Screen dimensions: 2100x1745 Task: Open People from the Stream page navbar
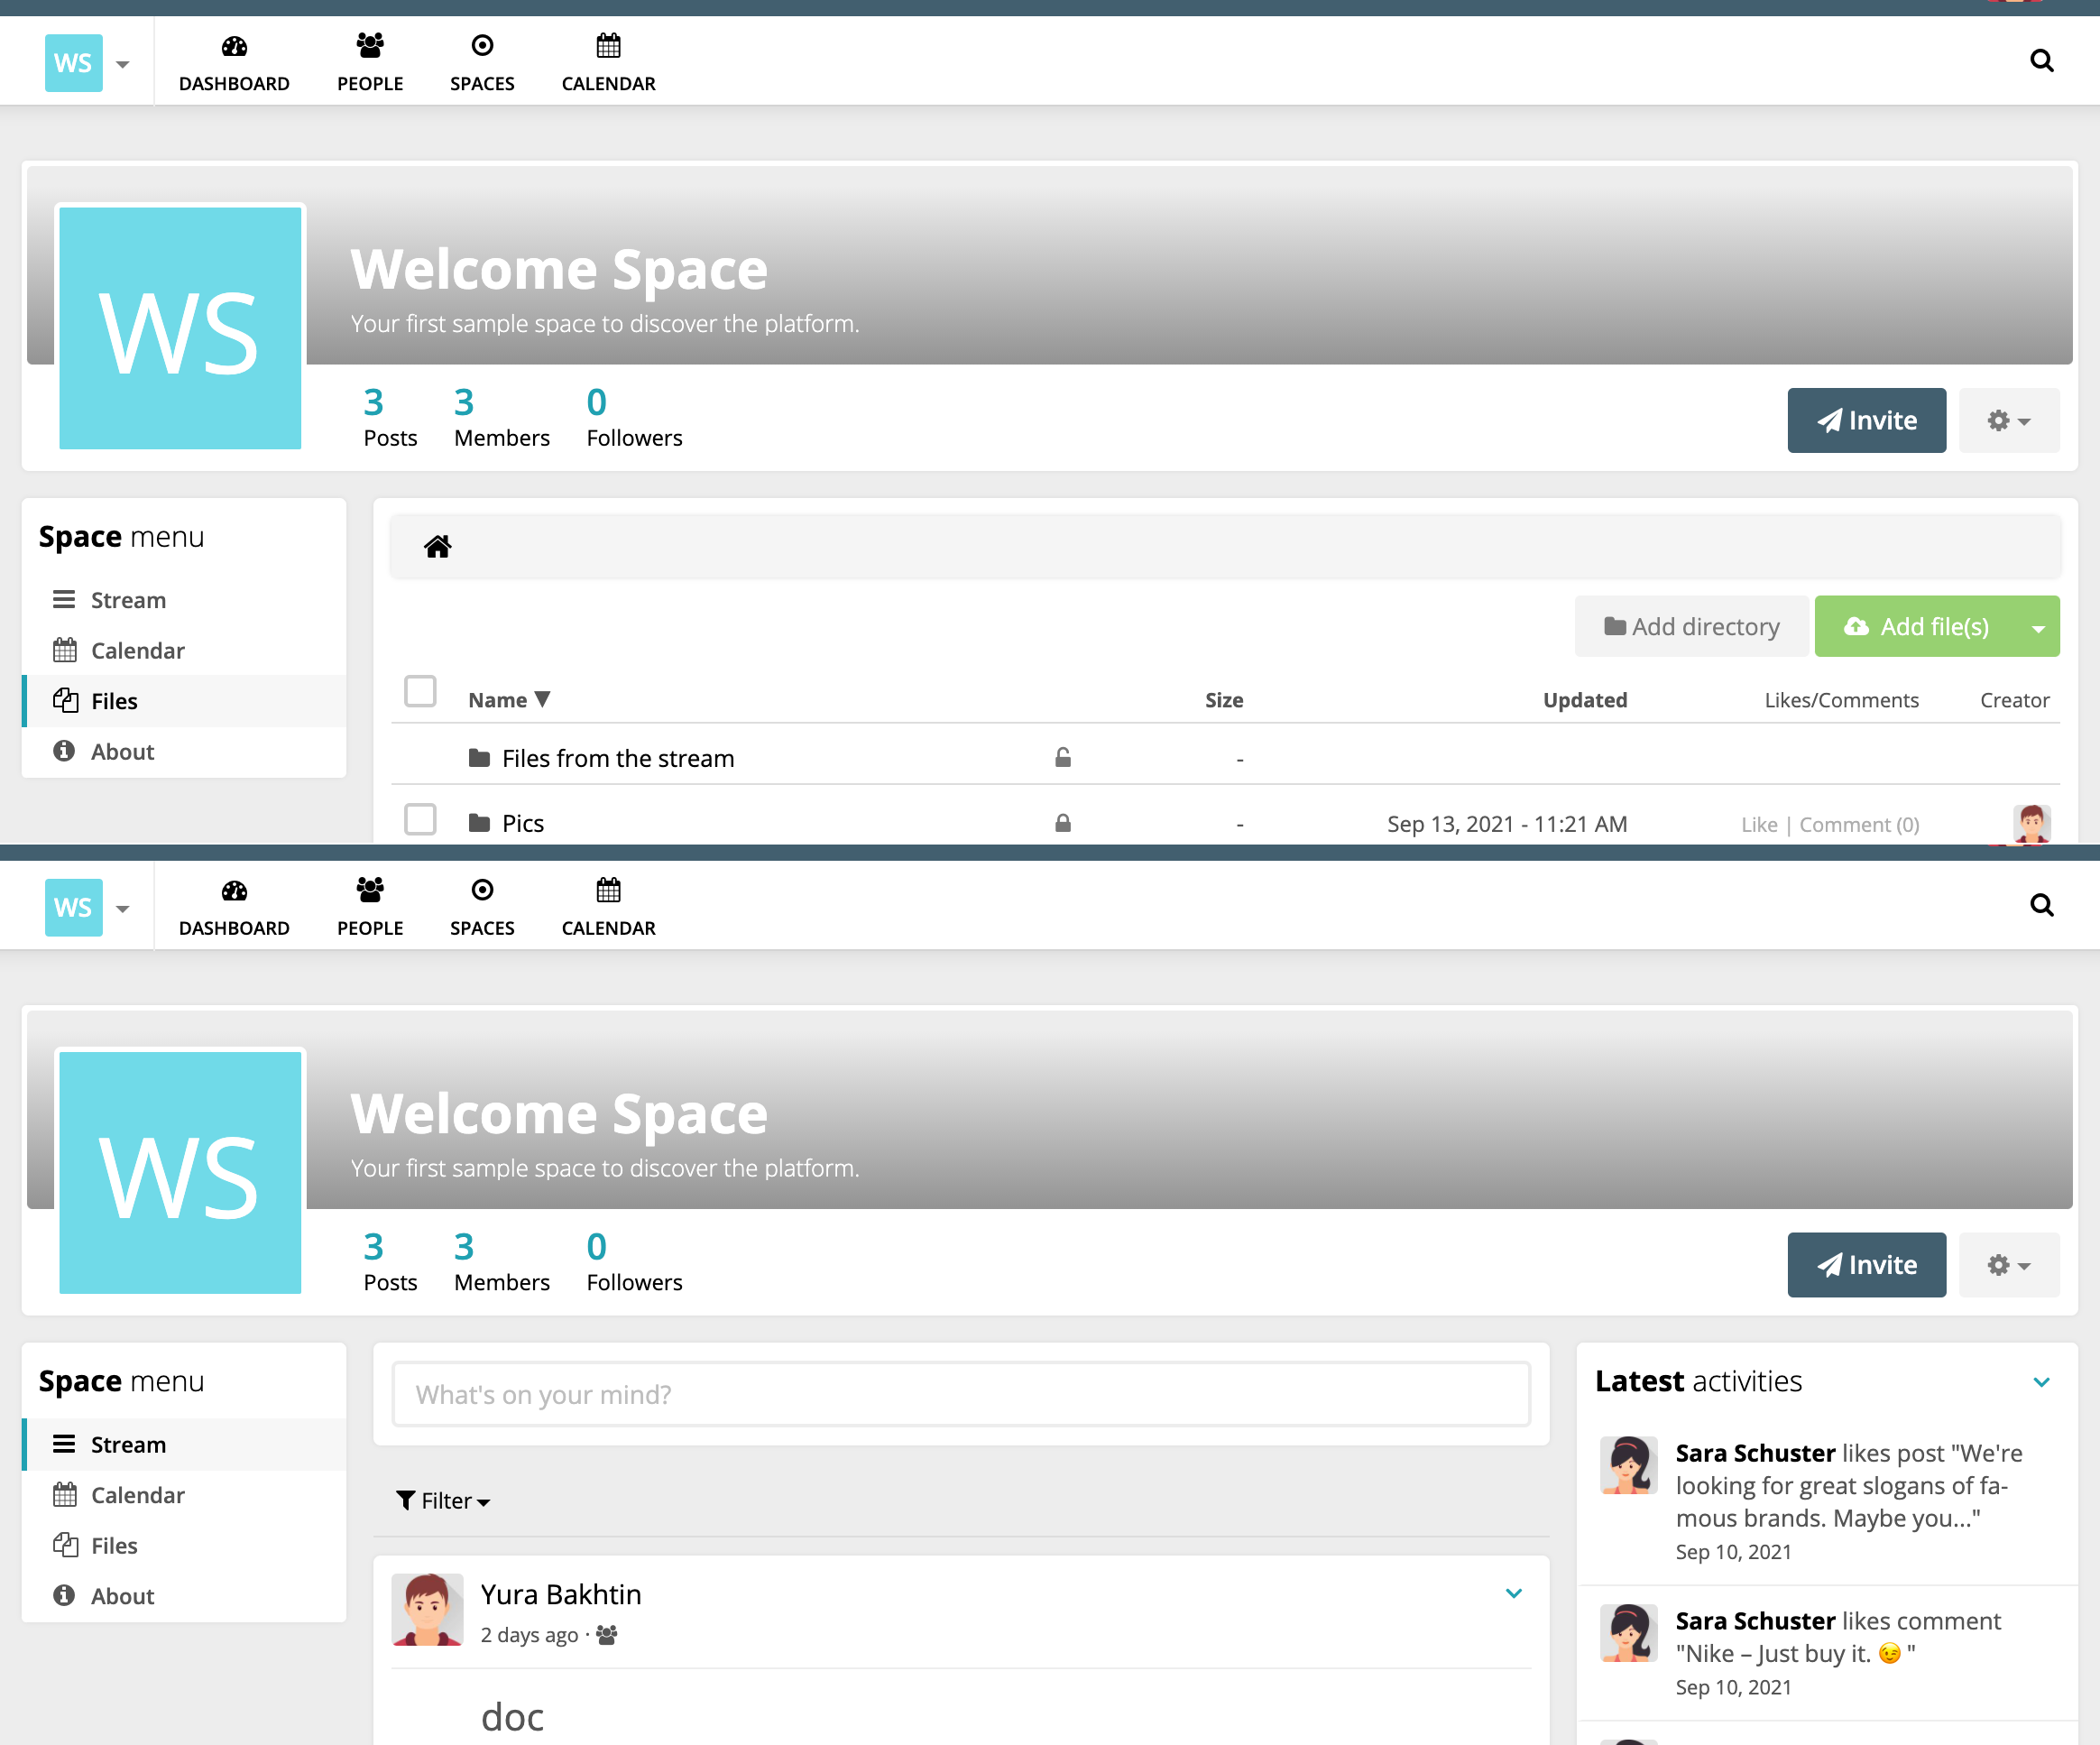pyautogui.click(x=370, y=908)
